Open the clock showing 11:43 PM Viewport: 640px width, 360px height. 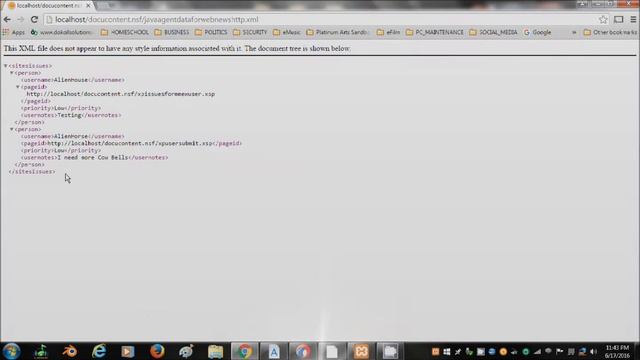[618, 351]
